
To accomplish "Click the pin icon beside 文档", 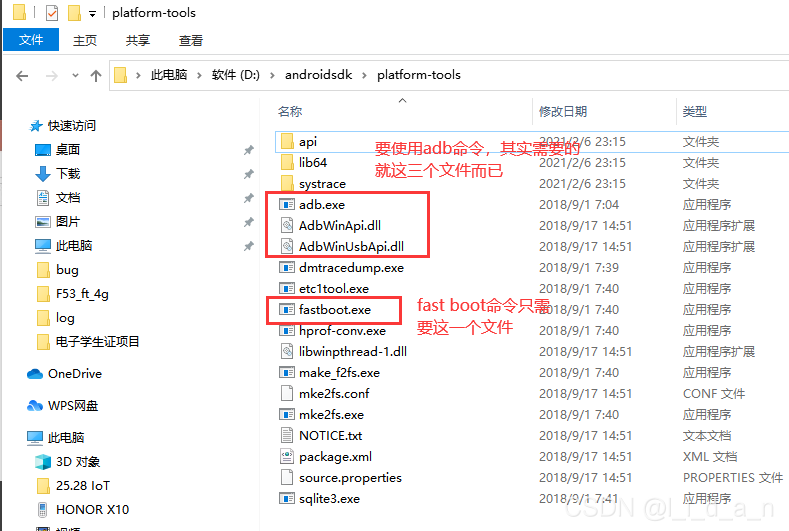I will point(249,198).
